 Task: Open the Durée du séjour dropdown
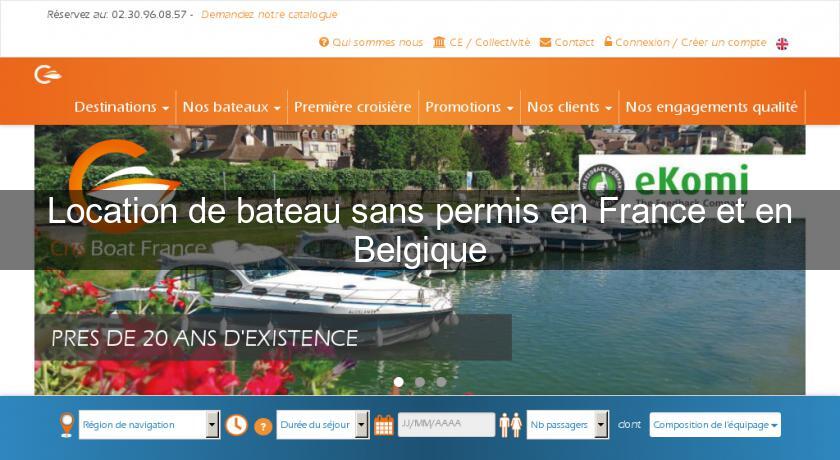pos(322,425)
